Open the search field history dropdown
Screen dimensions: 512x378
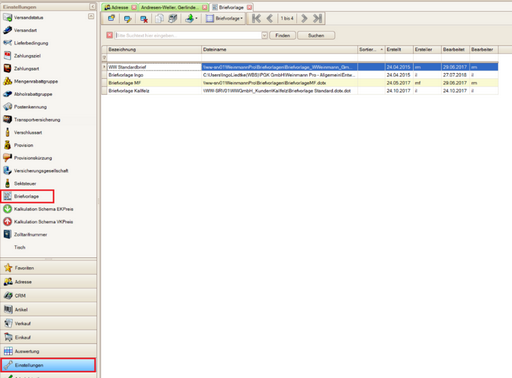264,35
